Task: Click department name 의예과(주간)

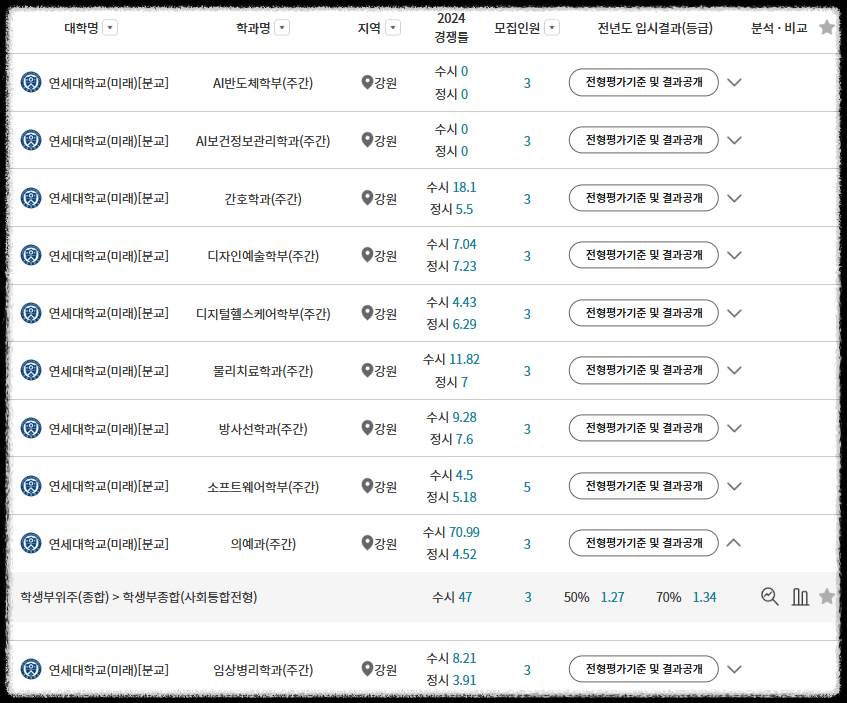Action: coord(263,544)
